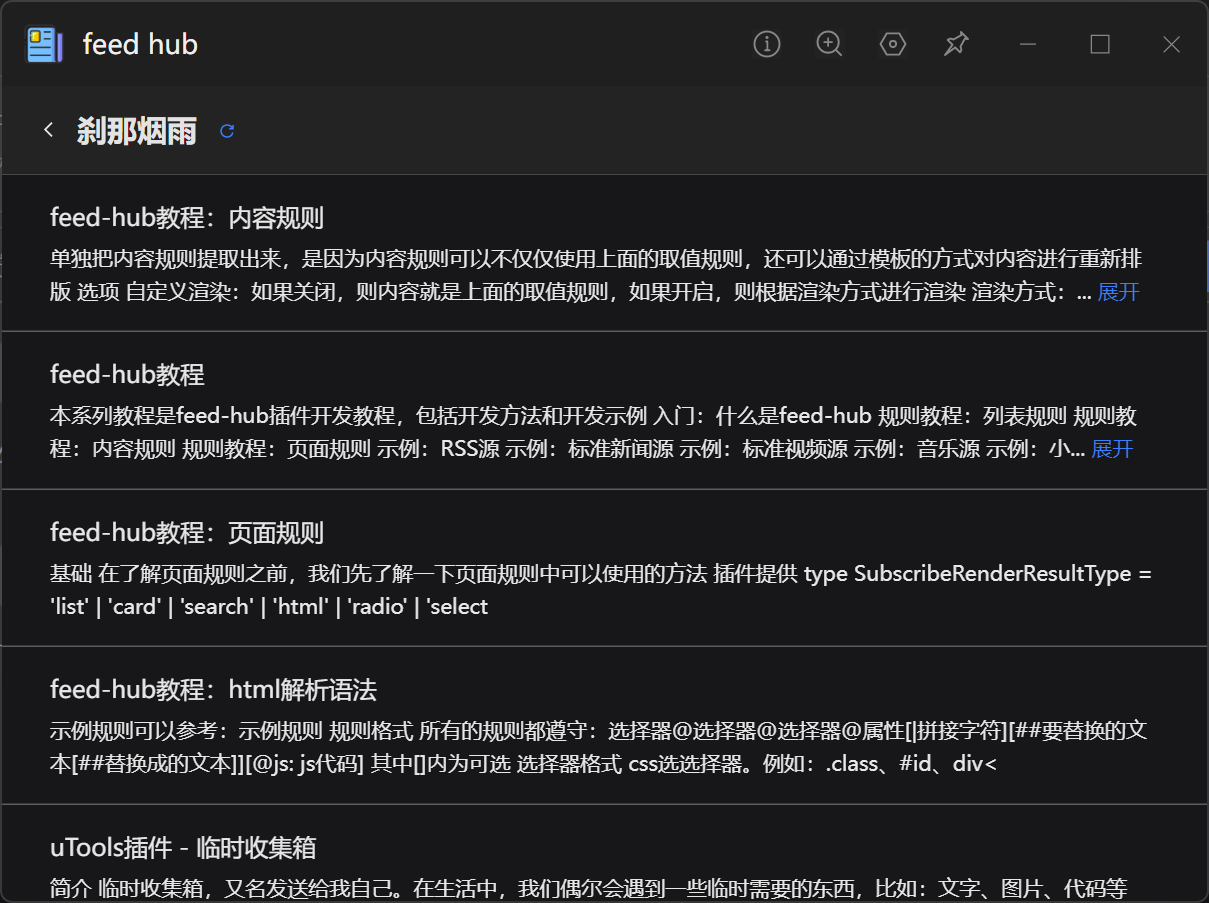Pin the window with the pin icon
The width and height of the screenshot is (1209, 903).
click(x=956, y=44)
